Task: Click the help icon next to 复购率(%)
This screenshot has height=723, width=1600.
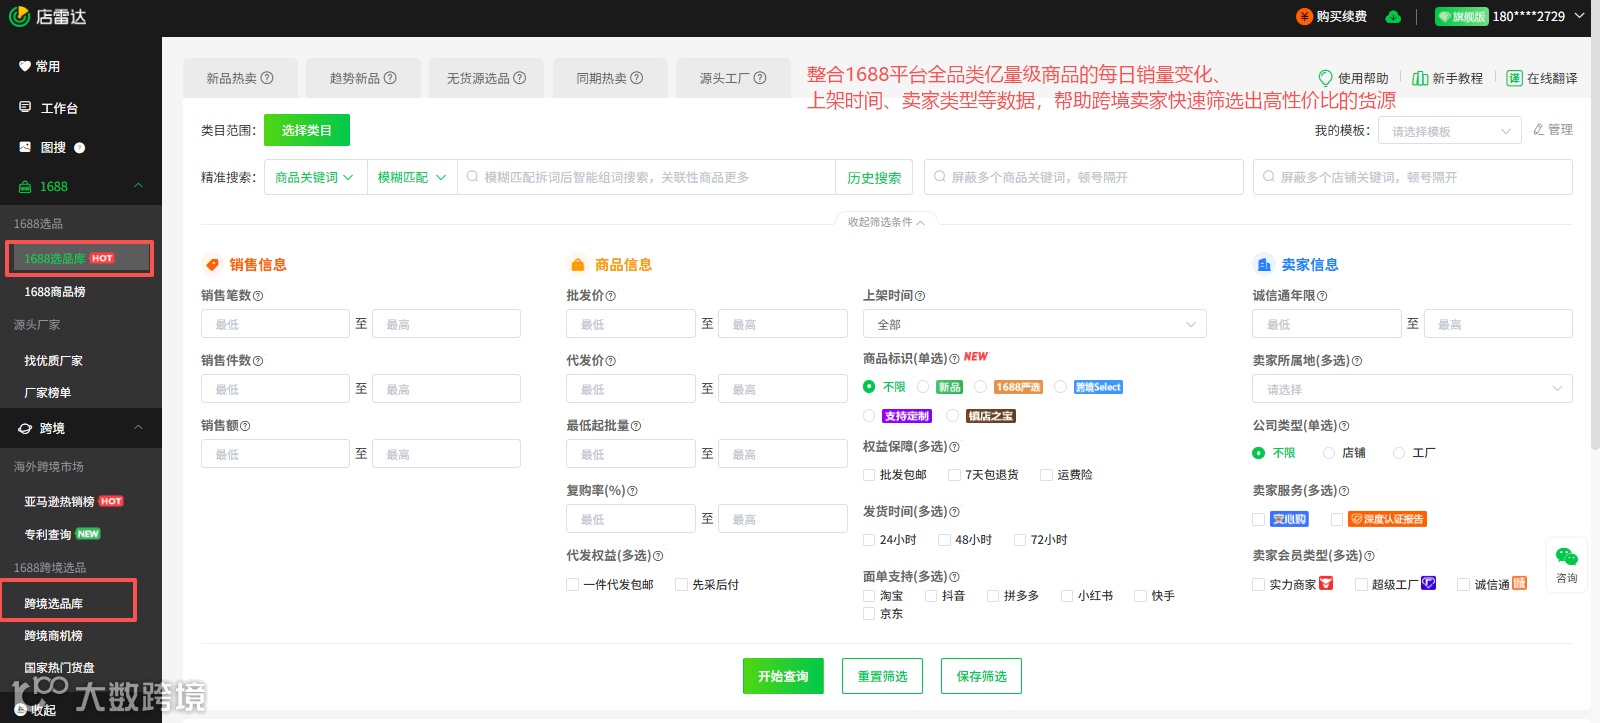Action: 632,491
